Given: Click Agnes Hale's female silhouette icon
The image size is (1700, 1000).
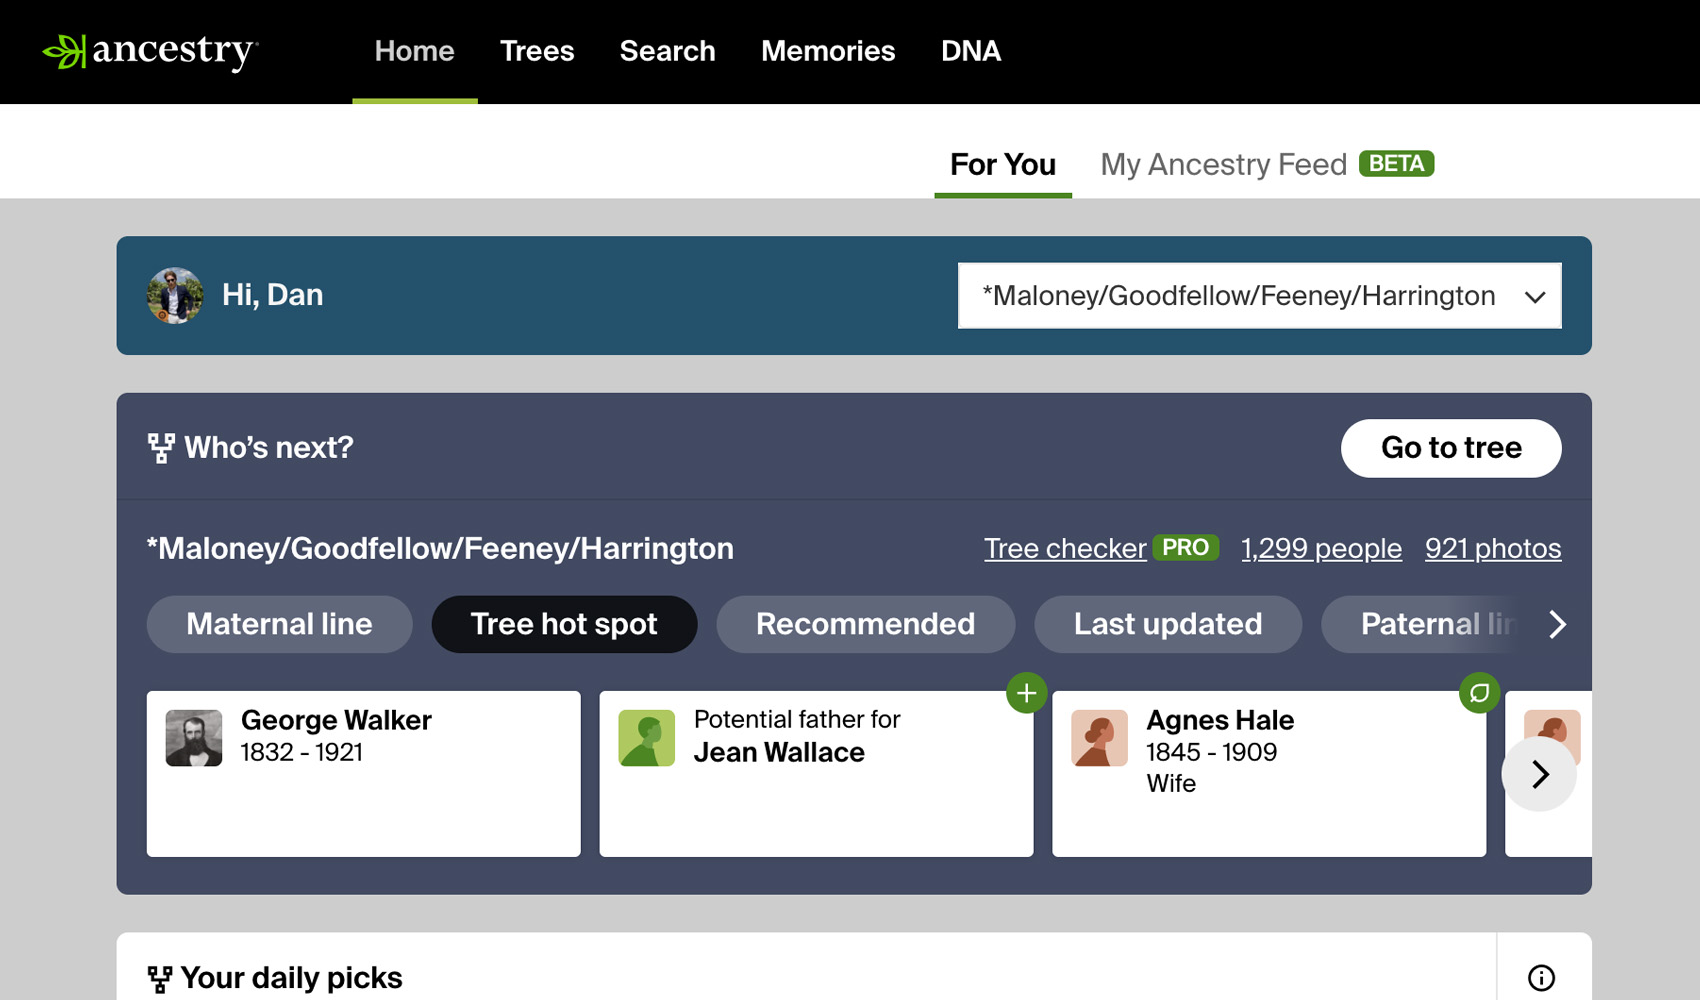Looking at the screenshot, I should 1099,738.
